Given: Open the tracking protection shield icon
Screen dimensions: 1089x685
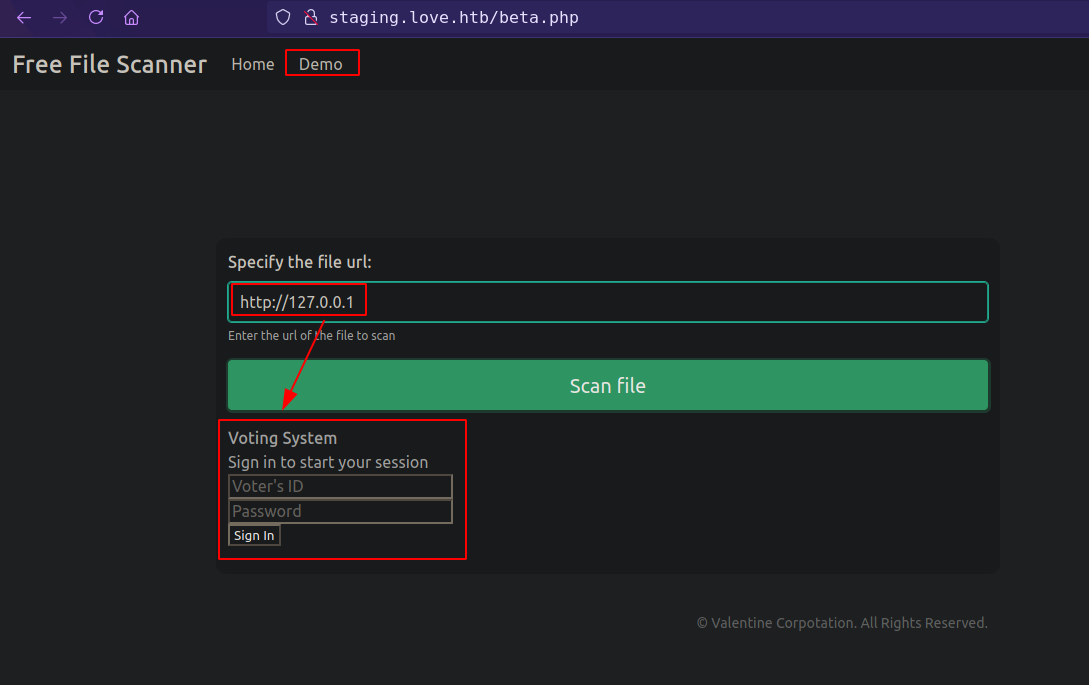Looking at the screenshot, I should [283, 17].
